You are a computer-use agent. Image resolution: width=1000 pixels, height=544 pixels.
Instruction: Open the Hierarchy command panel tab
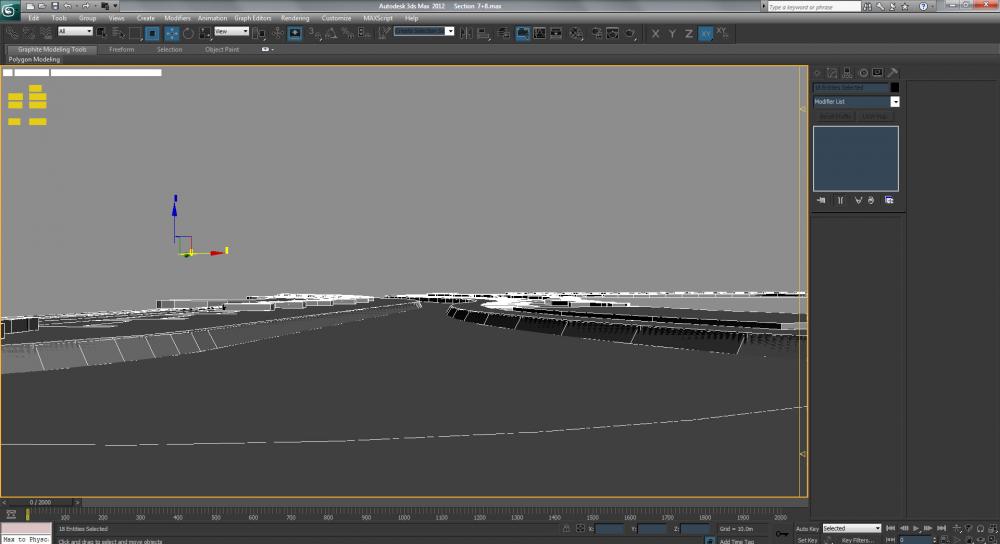click(847, 73)
